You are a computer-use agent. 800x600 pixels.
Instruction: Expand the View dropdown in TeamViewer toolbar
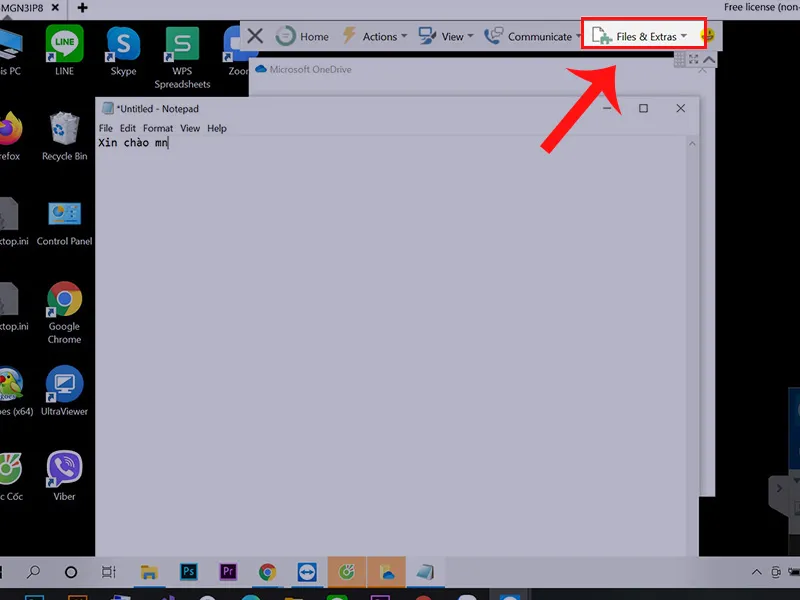click(x=470, y=37)
